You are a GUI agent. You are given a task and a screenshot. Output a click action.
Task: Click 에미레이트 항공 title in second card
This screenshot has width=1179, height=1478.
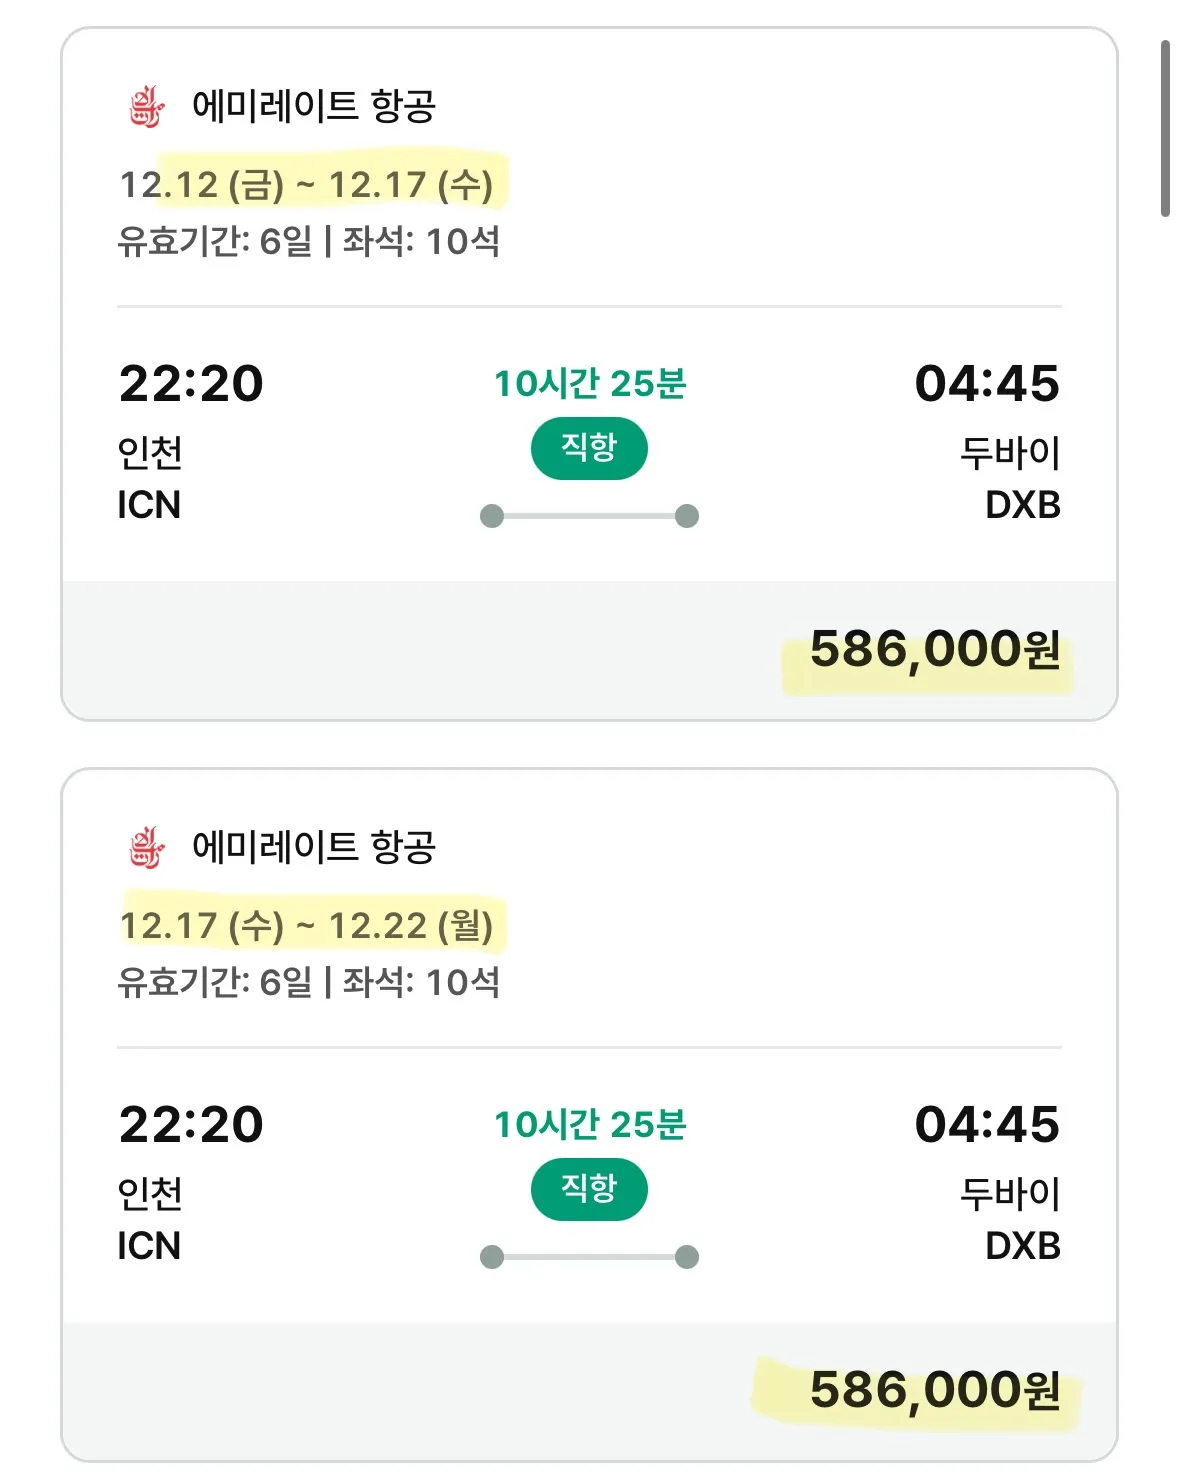[x=313, y=847]
